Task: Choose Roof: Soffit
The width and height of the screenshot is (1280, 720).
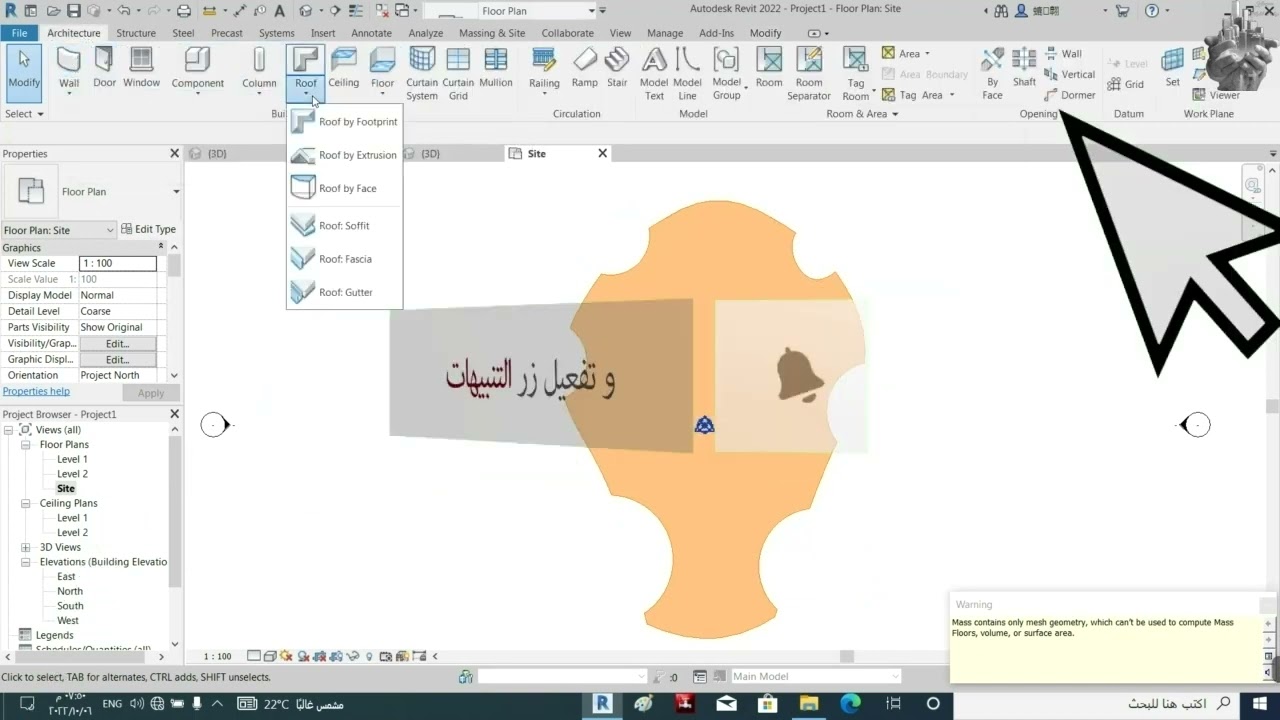Action: (344, 226)
